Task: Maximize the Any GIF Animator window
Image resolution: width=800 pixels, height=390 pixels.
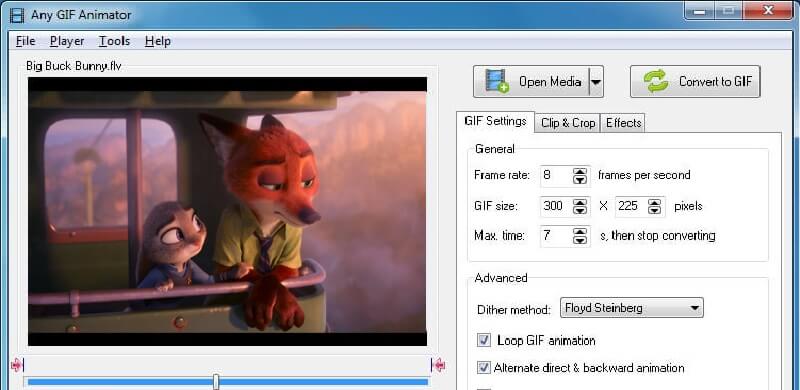Action: click(729, 10)
